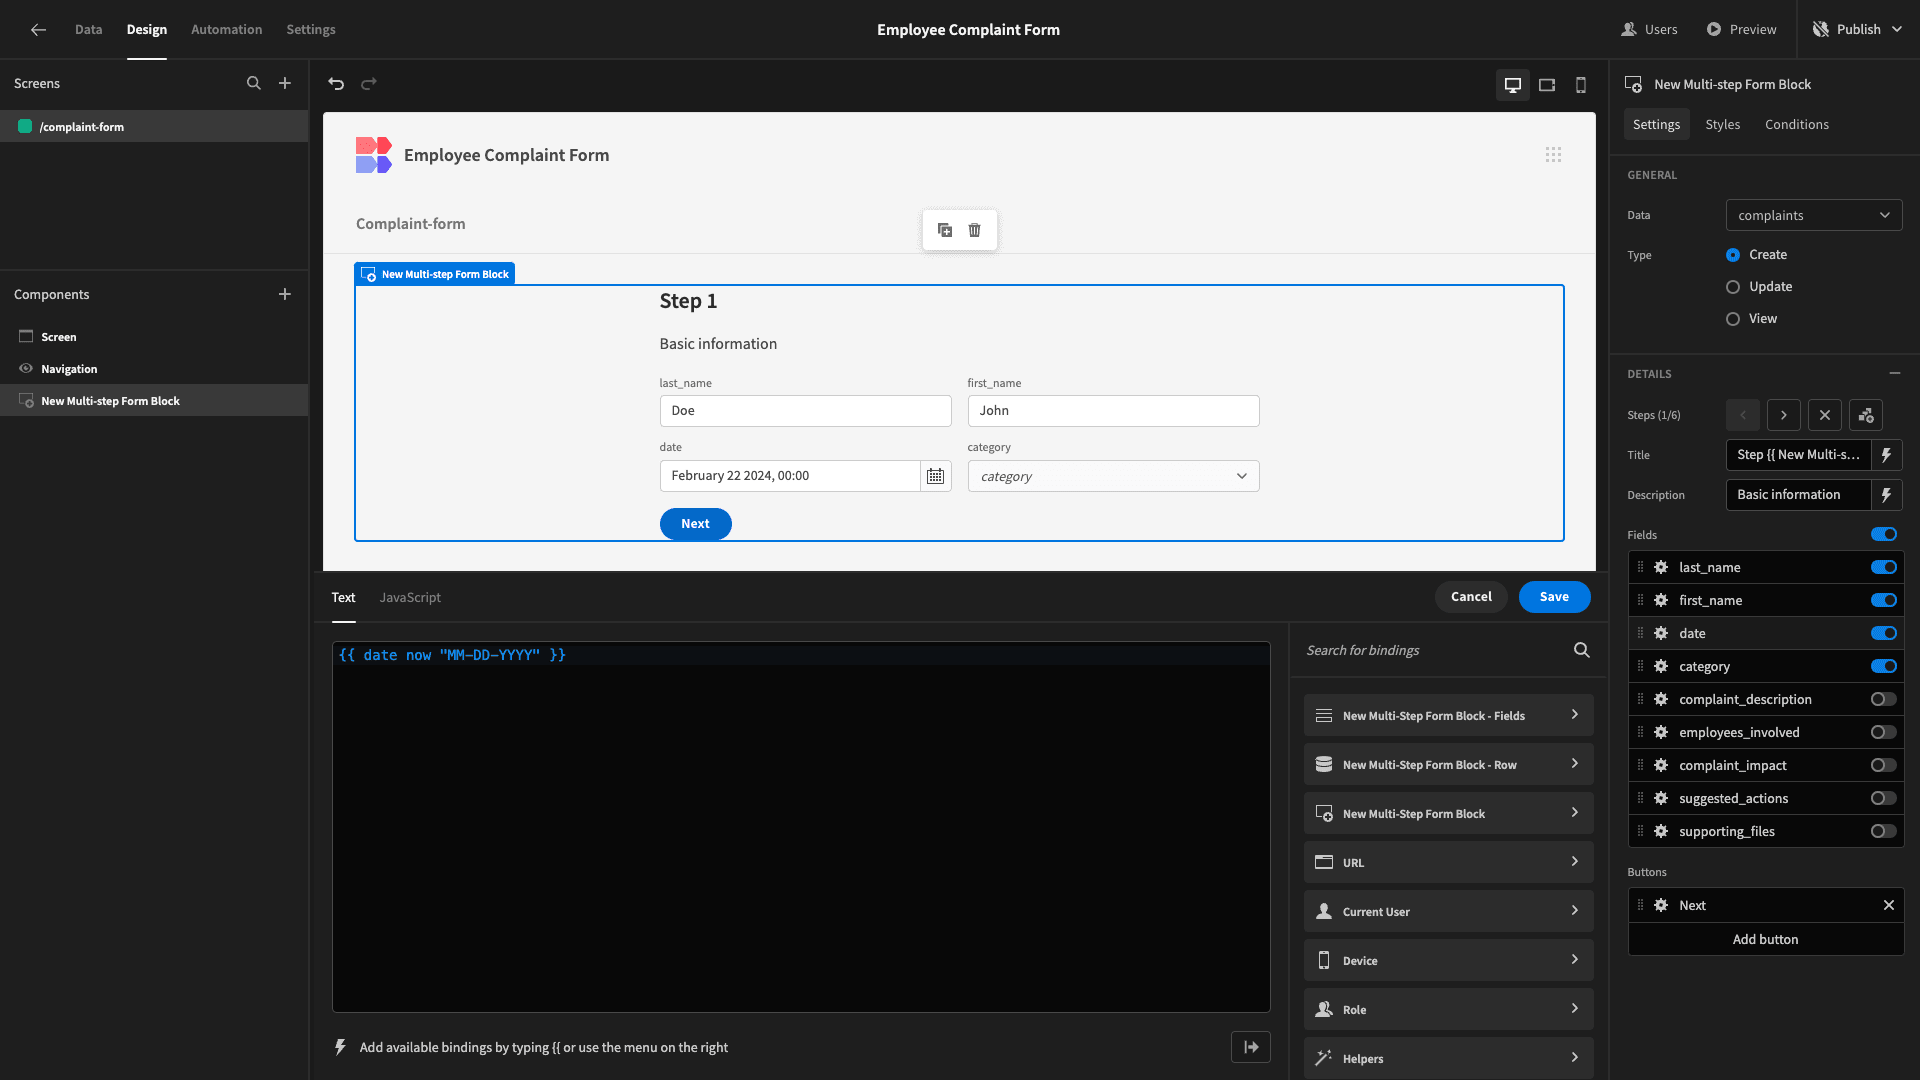The image size is (1920, 1080).
Task: Click the Search for bindings field
Action: (1435, 650)
